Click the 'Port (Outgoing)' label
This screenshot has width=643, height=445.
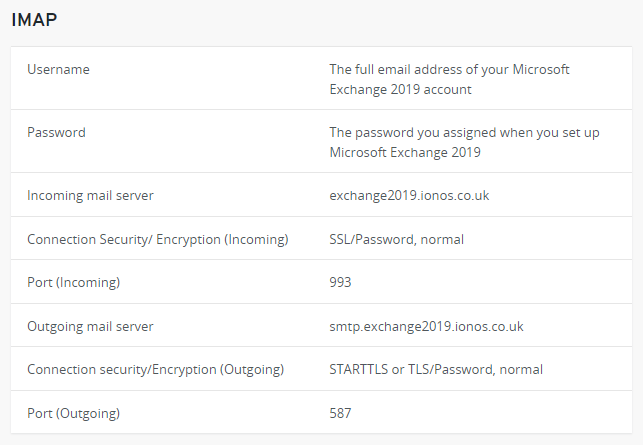[73, 413]
